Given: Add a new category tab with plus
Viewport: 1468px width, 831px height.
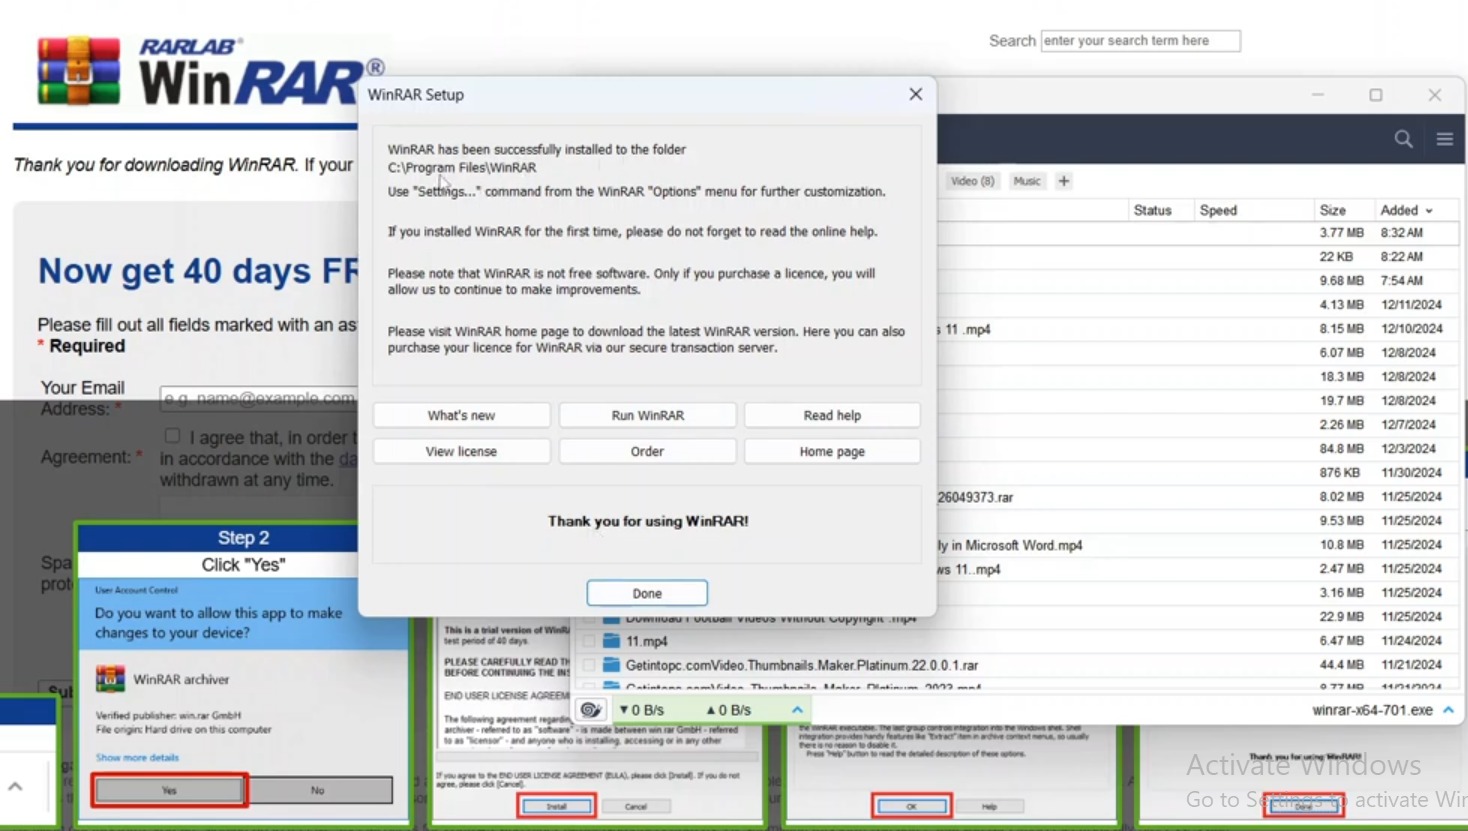Looking at the screenshot, I should pyautogui.click(x=1063, y=181).
